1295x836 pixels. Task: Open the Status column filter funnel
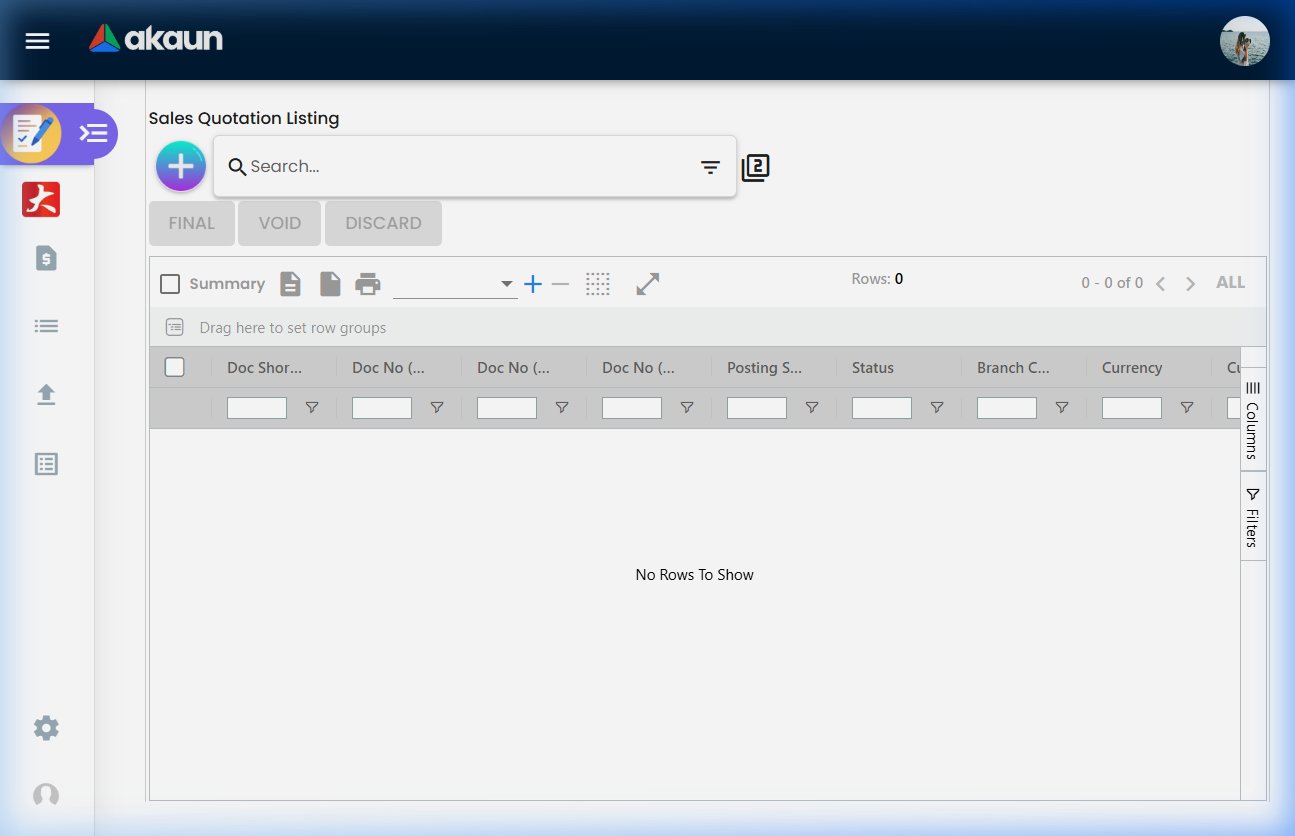(x=937, y=407)
